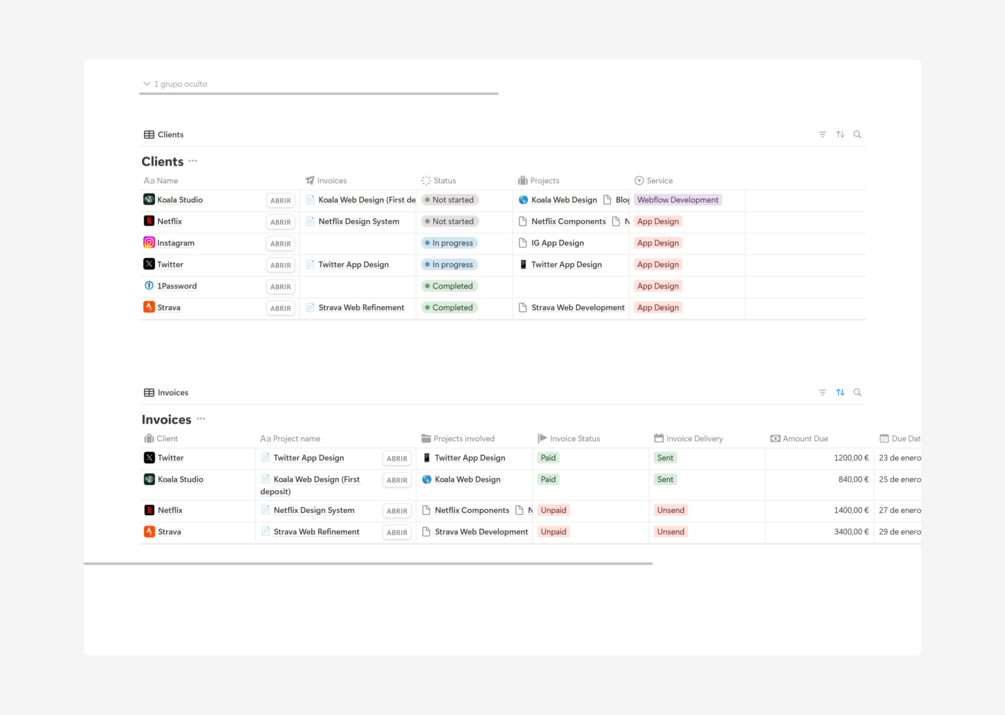Click the search icon in Clients database
1005x715 pixels.
(x=858, y=135)
